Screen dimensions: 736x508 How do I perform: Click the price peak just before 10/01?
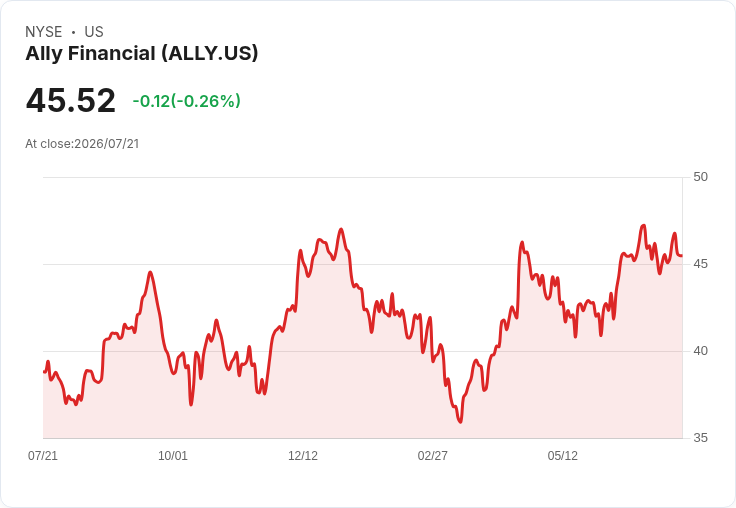point(150,272)
